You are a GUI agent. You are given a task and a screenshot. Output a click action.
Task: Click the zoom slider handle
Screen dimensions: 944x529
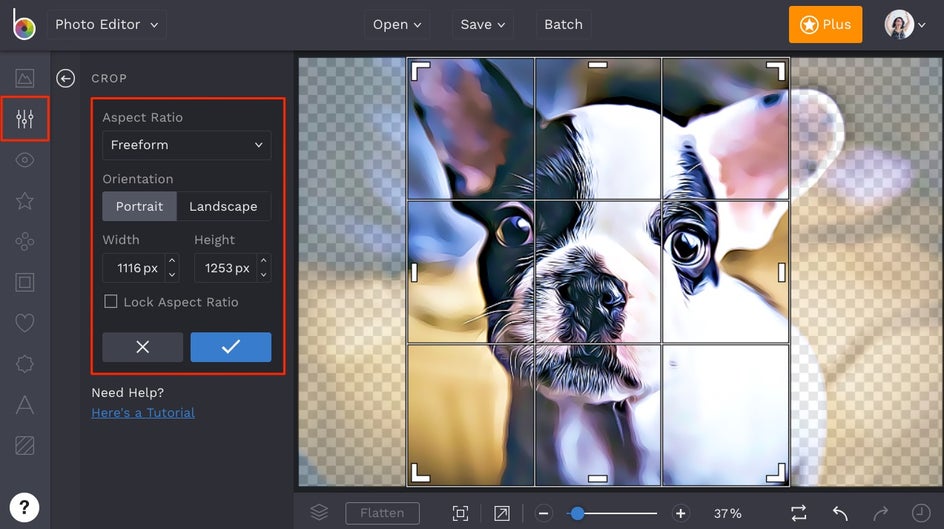pyautogui.click(x=577, y=513)
